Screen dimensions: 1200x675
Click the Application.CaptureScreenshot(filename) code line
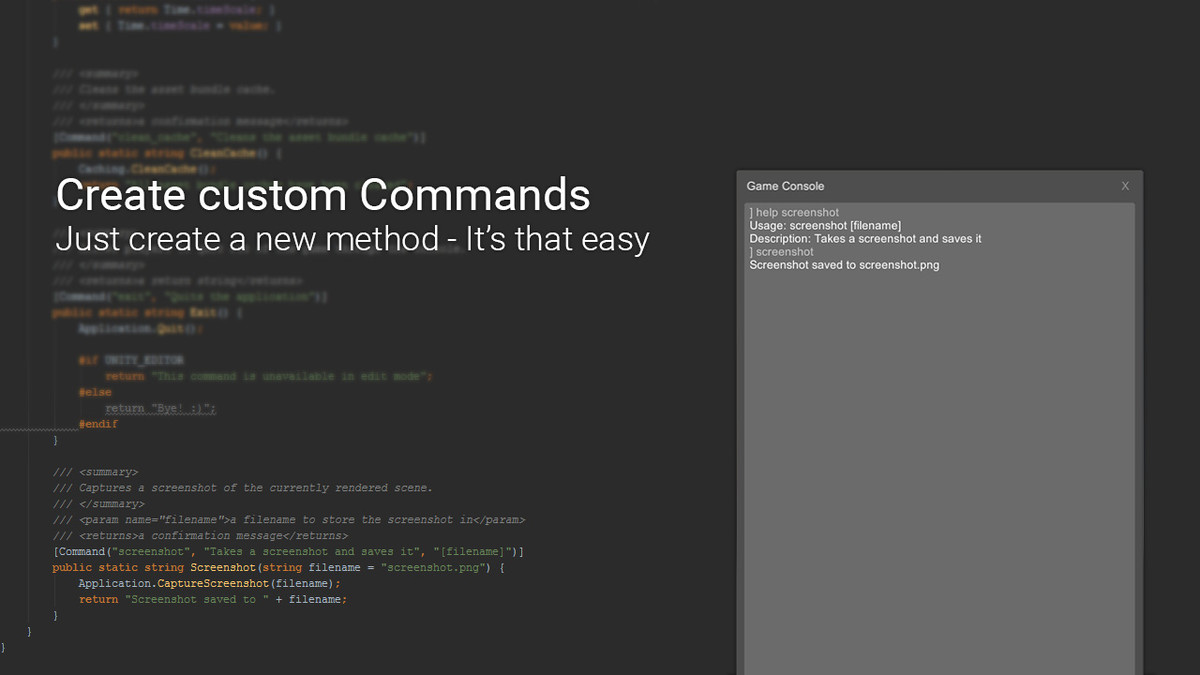[x=210, y=584]
